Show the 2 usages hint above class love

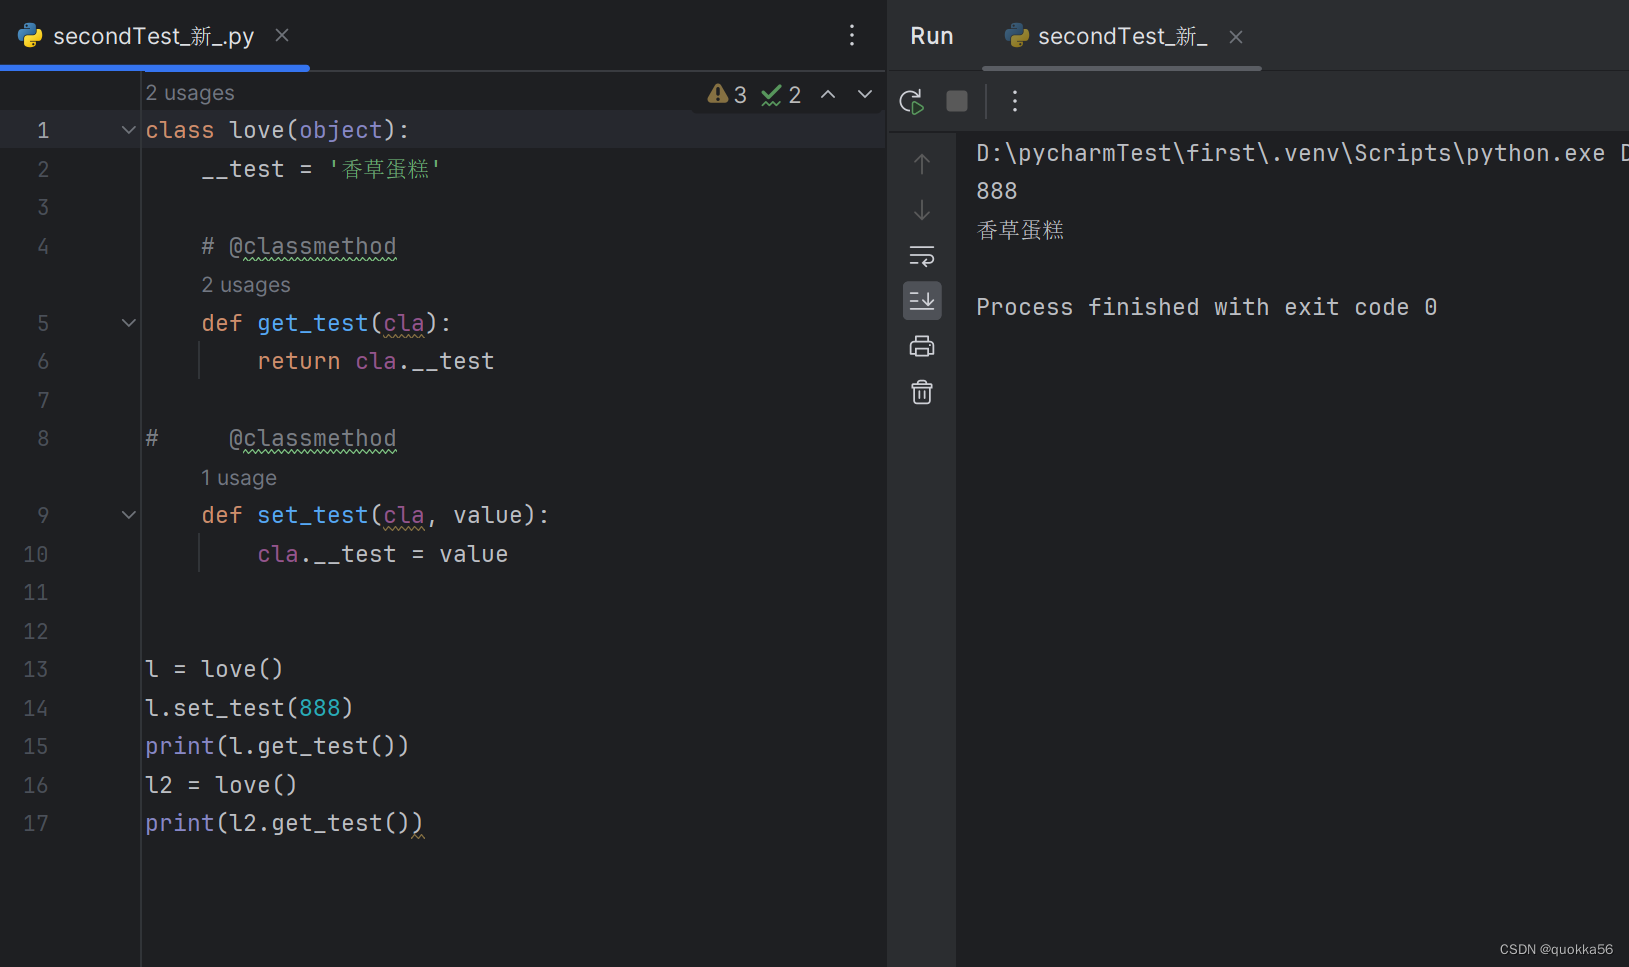click(x=190, y=93)
